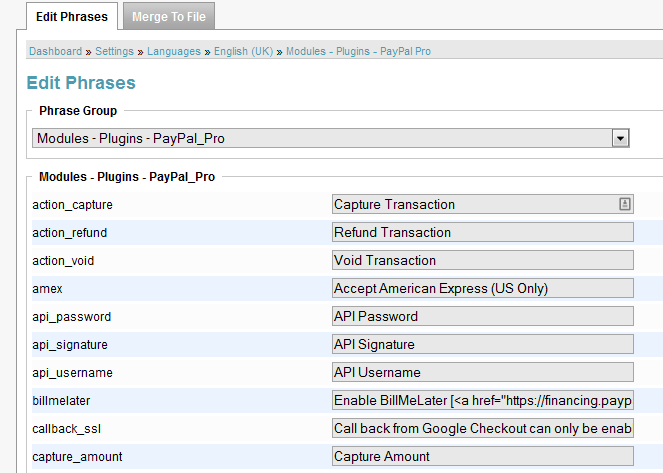This screenshot has width=663, height=473.
Task: Open Languages breadcrumb link
Action: tap(174, 51)
